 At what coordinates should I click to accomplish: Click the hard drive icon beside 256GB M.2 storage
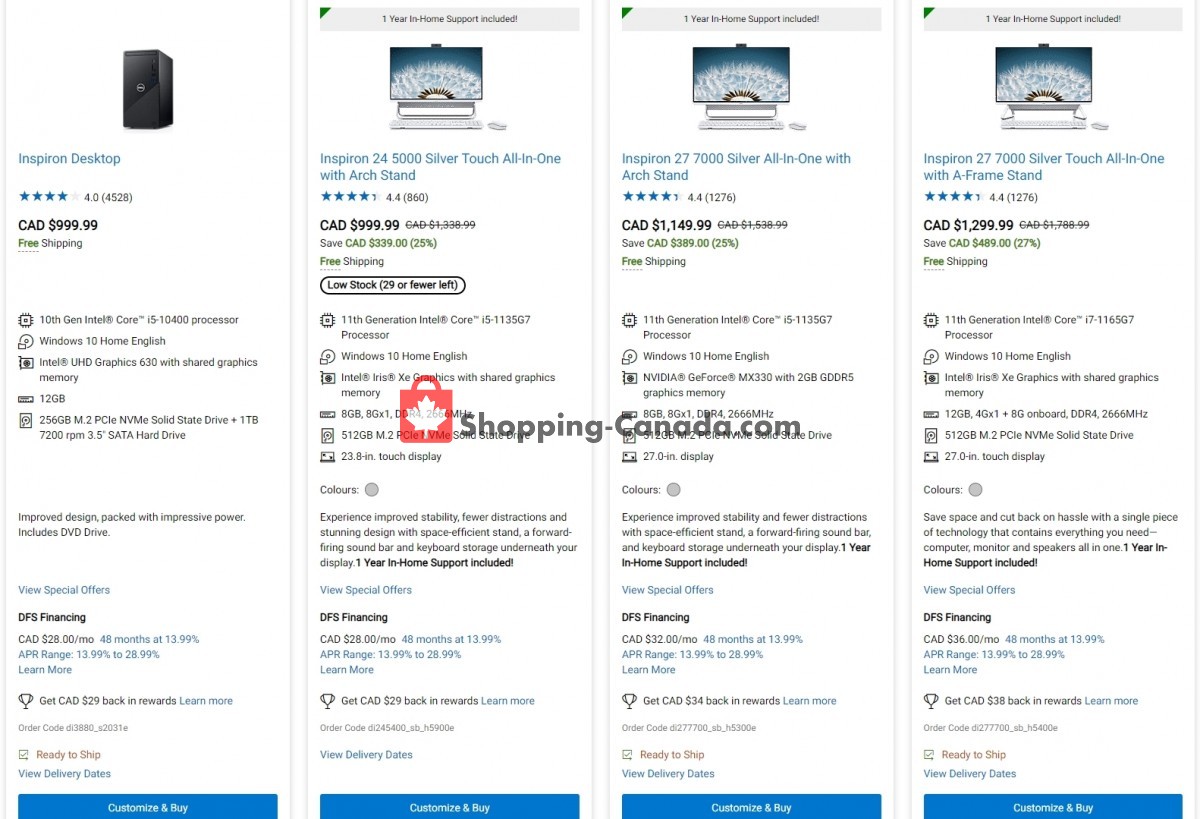26,421
